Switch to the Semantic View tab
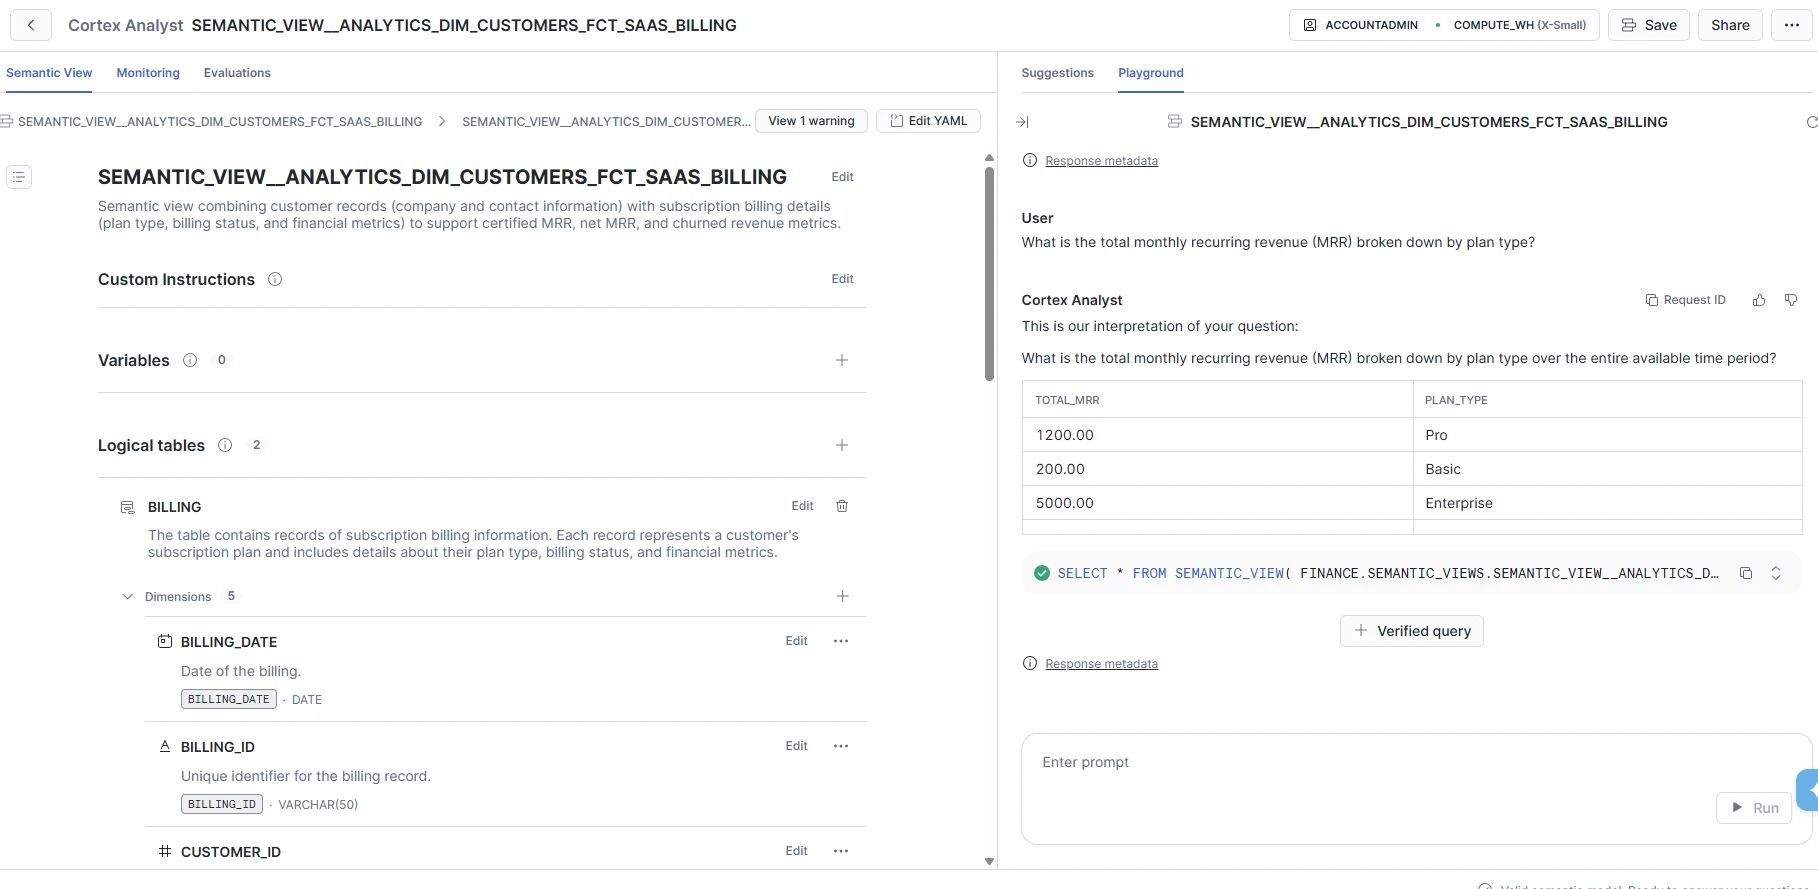The height and width of the screenshot is (889, 1818). (49, 73)
